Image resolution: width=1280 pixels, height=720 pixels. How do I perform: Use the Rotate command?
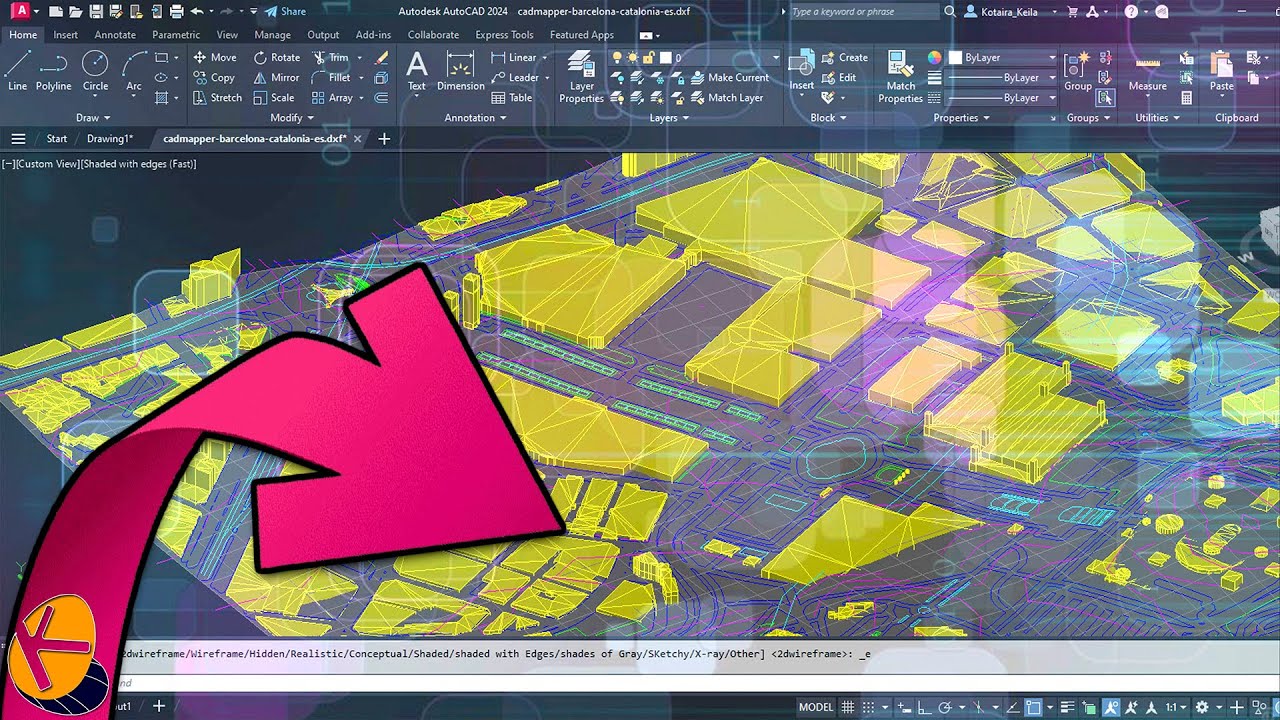click(277, 58)
